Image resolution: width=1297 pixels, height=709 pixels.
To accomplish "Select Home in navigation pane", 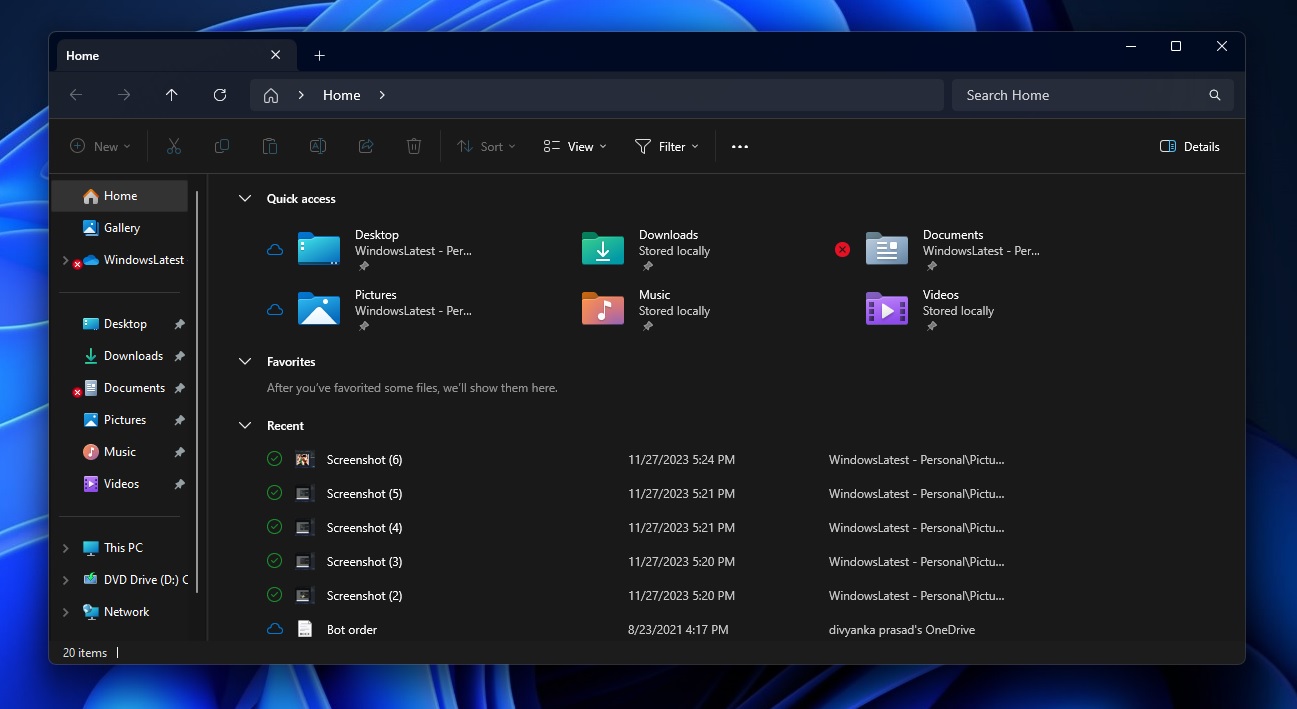I will pos(120,196).
